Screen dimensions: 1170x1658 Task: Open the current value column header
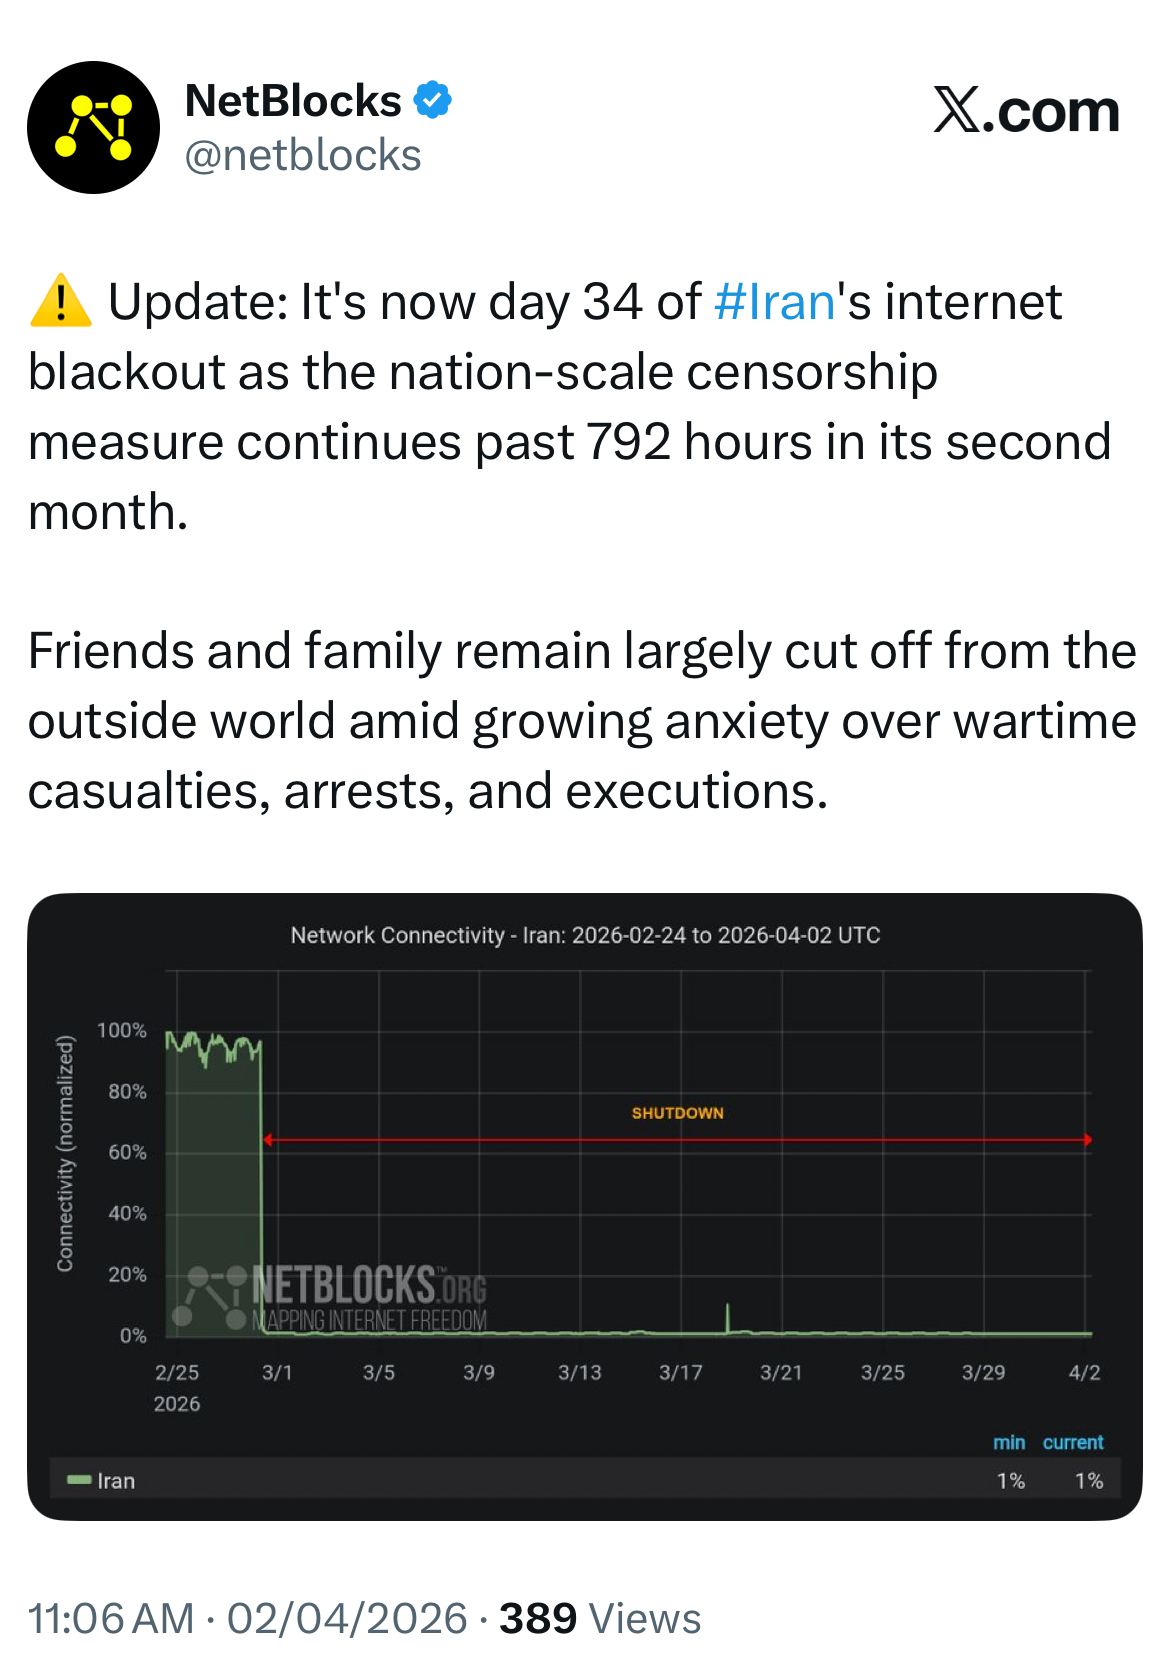tap(1073, 1442)
